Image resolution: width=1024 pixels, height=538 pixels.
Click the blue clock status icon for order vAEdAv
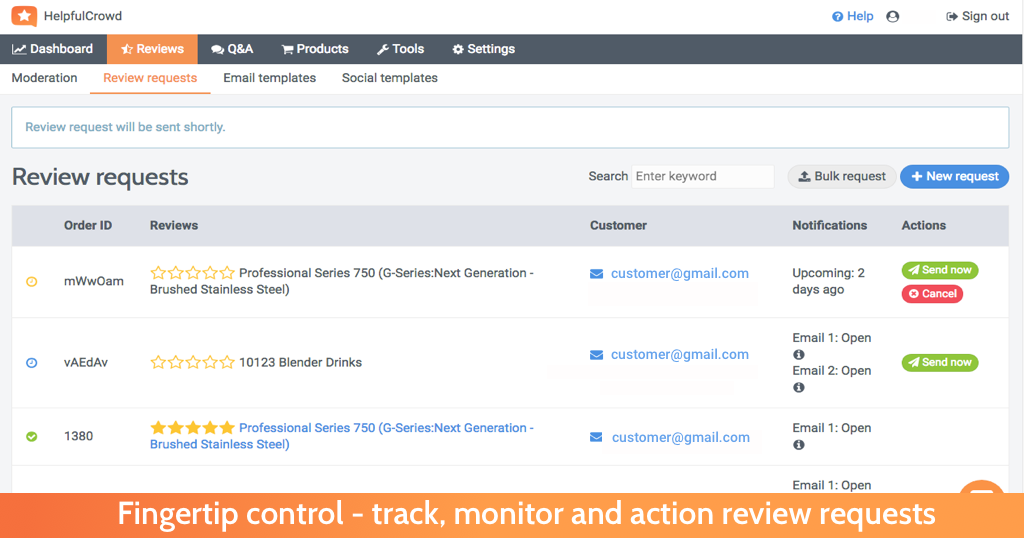(x=31, y=362)
